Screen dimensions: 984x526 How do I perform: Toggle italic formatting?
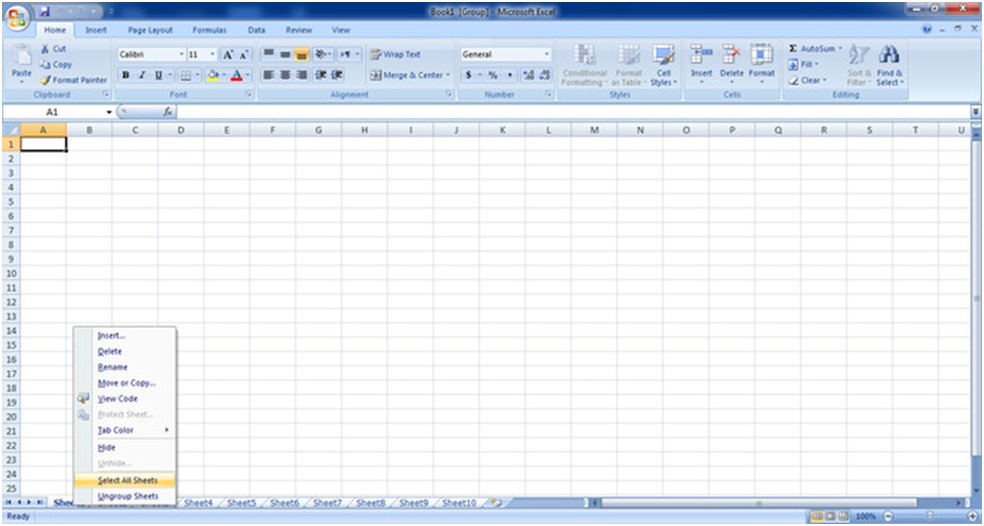(x=141, y=75)
